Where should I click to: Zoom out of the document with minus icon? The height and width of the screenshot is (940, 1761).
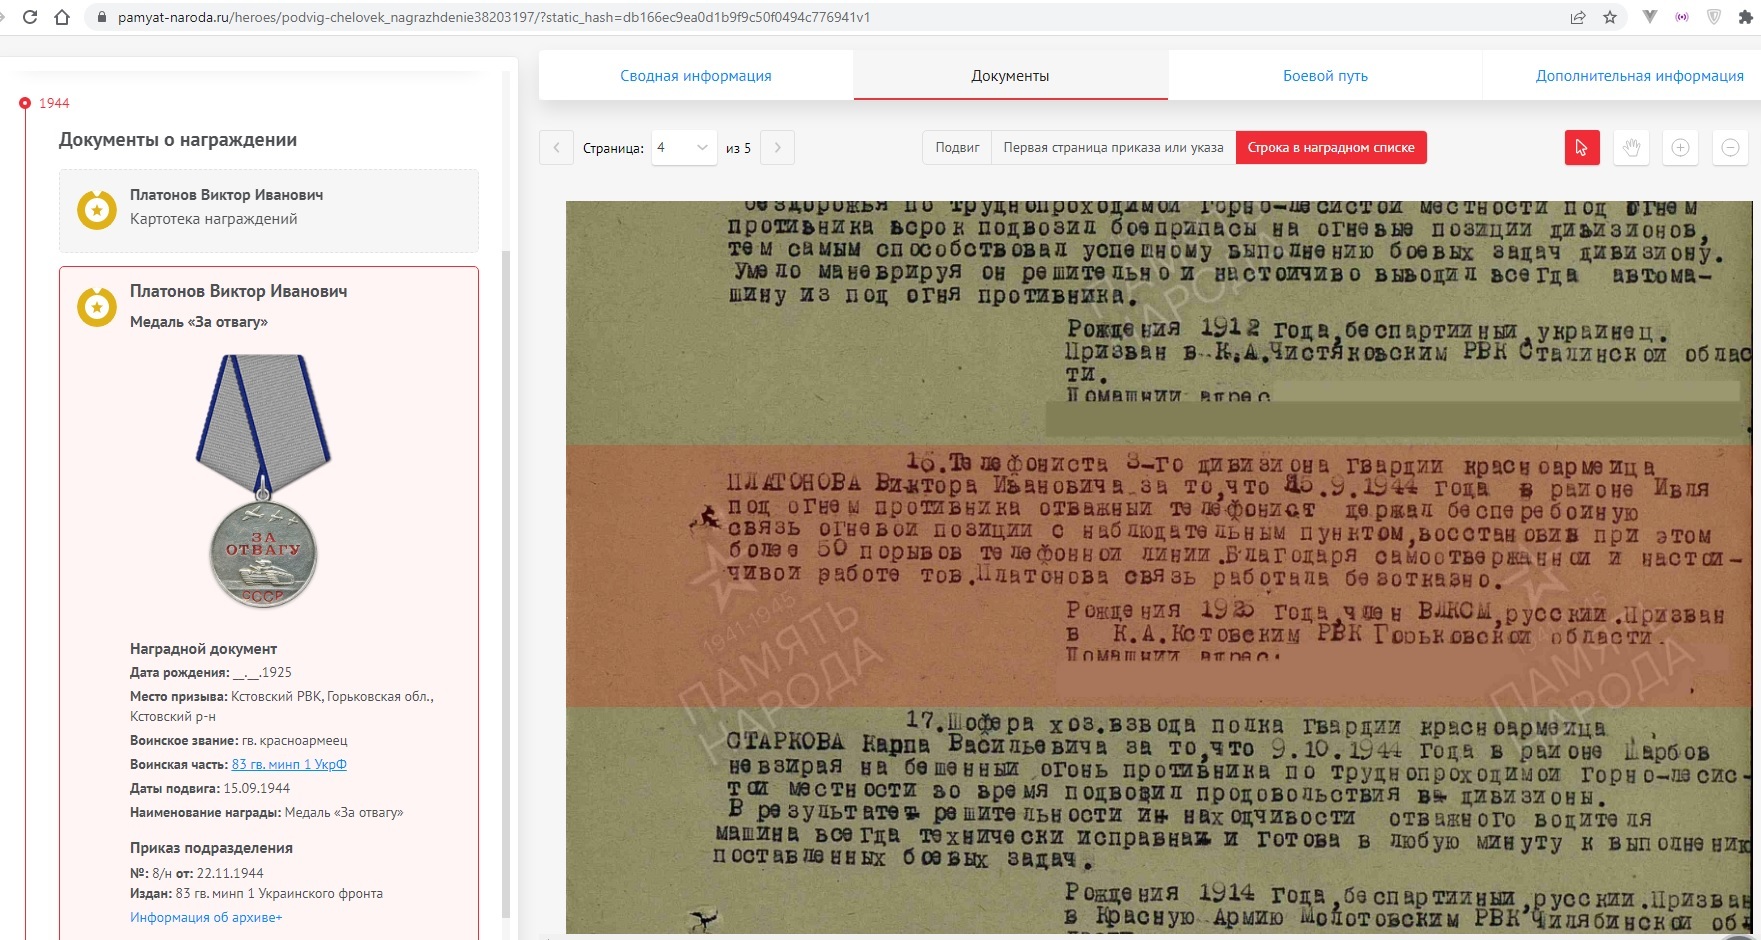point(1730,148)
